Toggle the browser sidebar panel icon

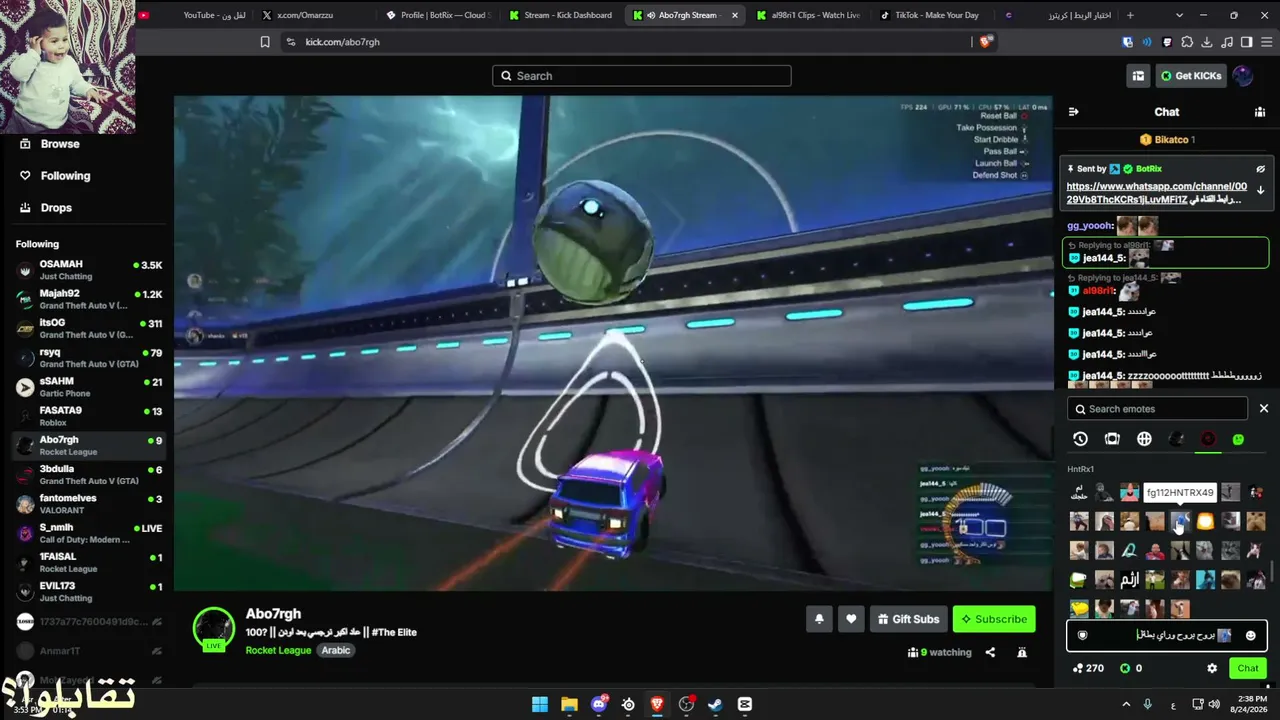tap(1246, 42)
